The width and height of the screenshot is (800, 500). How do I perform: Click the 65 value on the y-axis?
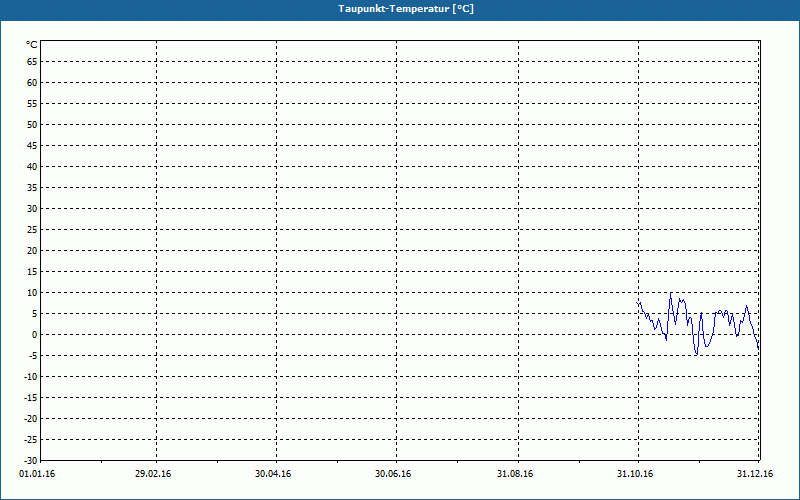tap(31, 61)
